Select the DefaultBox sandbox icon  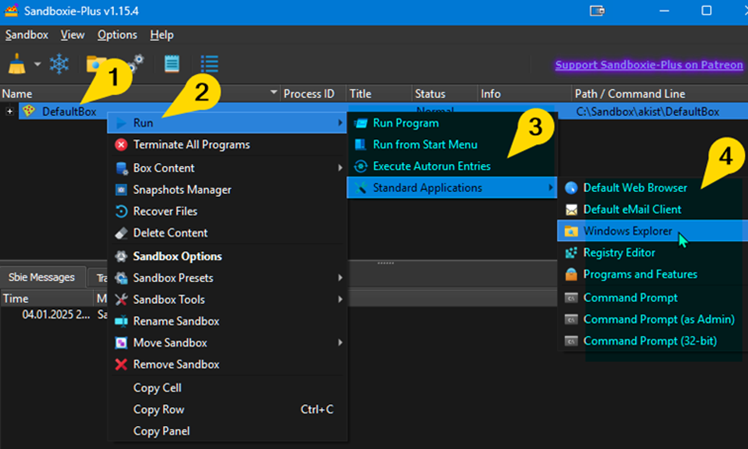click(x=29, y=111)
